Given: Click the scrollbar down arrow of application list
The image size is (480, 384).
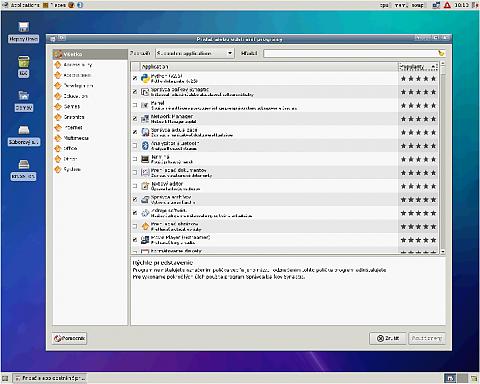Looking at the screenshot, I should point(443,251).
